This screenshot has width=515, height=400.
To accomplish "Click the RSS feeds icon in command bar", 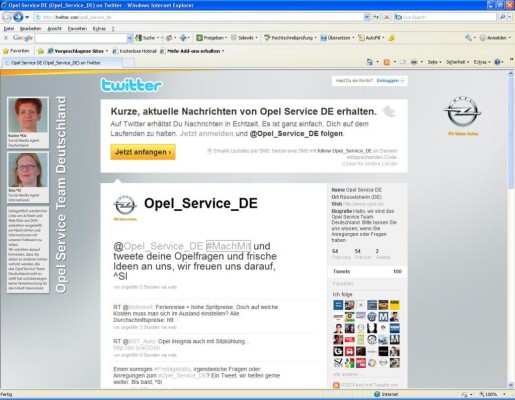I will [387, 62].
